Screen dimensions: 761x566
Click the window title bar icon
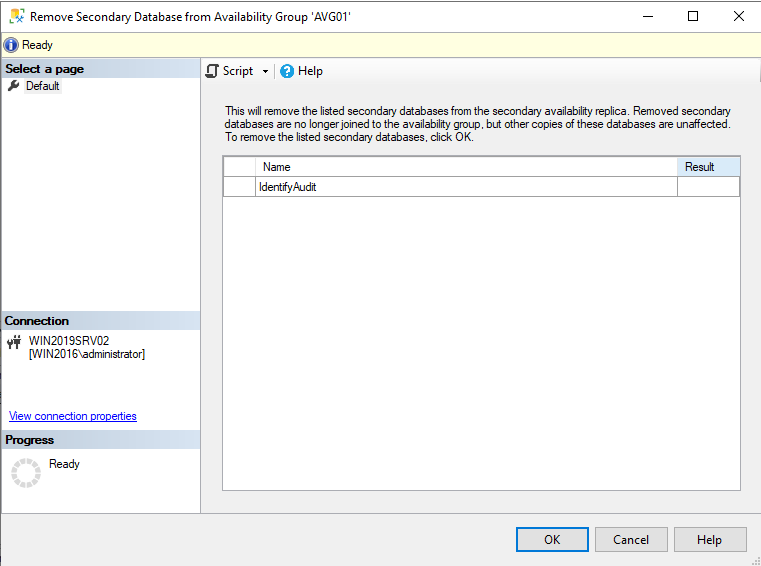click(x=17, y=17)
